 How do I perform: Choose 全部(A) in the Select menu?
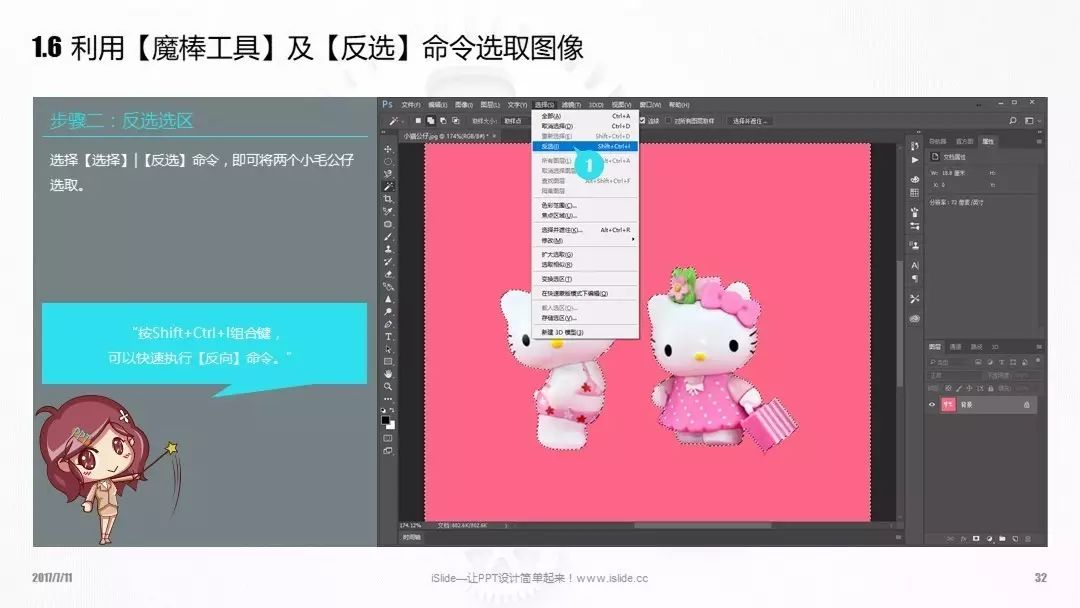585,116
